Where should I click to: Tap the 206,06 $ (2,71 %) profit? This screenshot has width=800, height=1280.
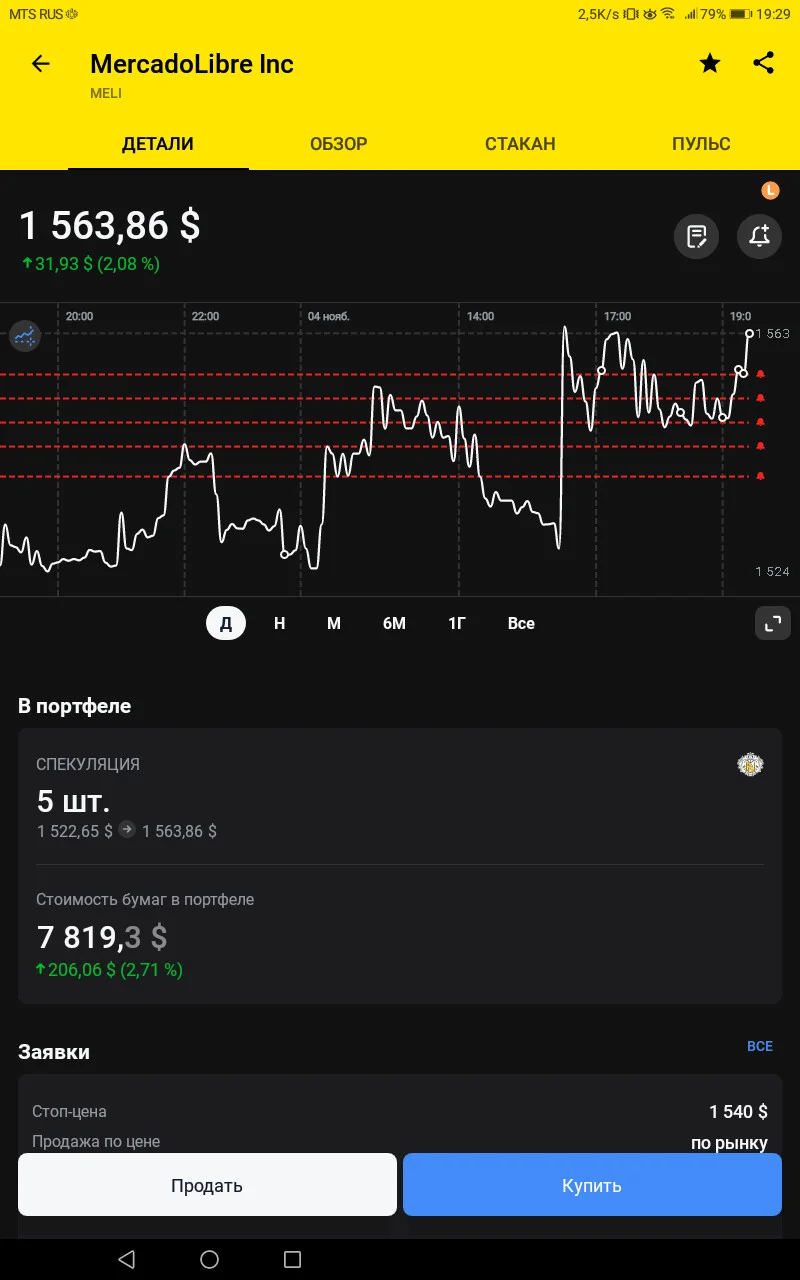click(109, 970)
